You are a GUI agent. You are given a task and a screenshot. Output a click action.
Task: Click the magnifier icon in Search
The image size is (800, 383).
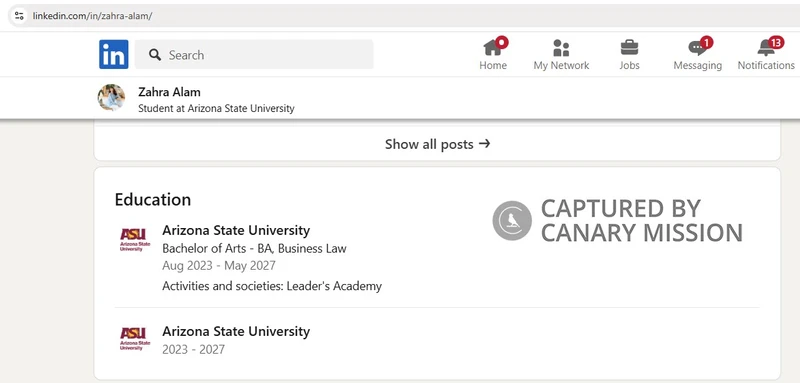click(x=155, y=55)
